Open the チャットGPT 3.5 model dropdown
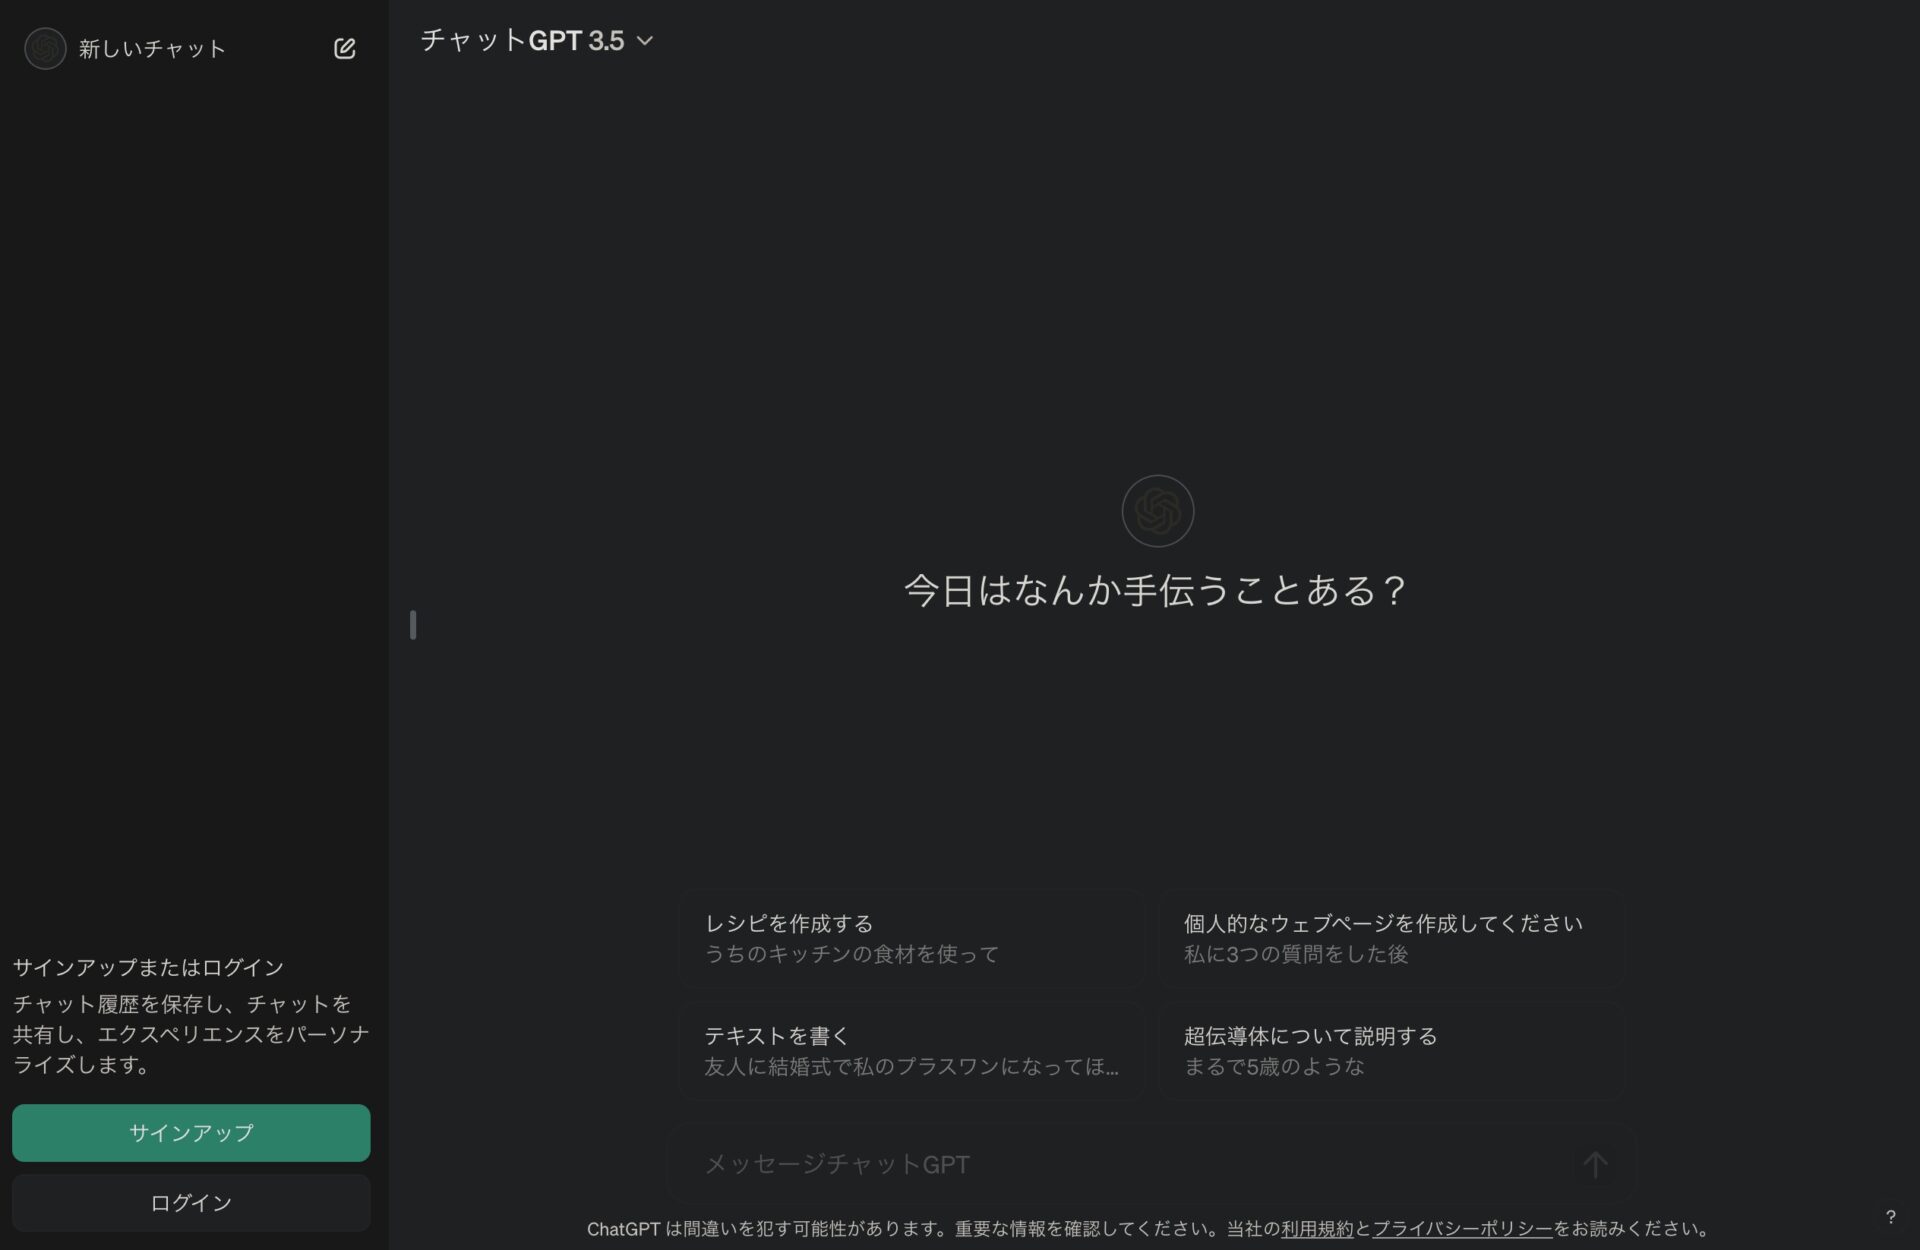This screenshot has height=1250, width=1920. (537, 40)
